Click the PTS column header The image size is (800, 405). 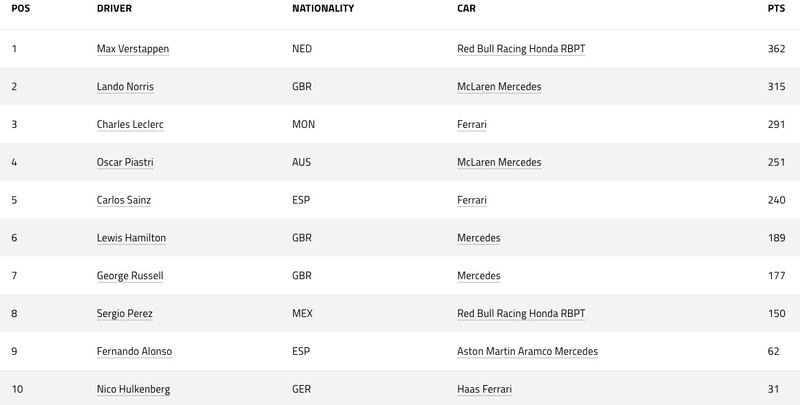tap(776, 9)
